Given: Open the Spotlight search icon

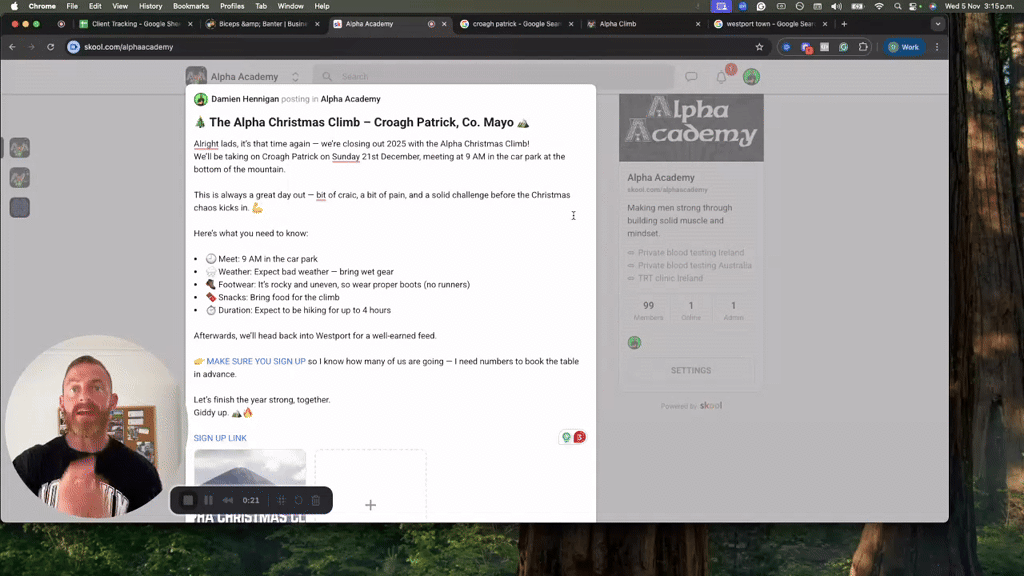Looking at the screenshot, I should tap(897, 6).
